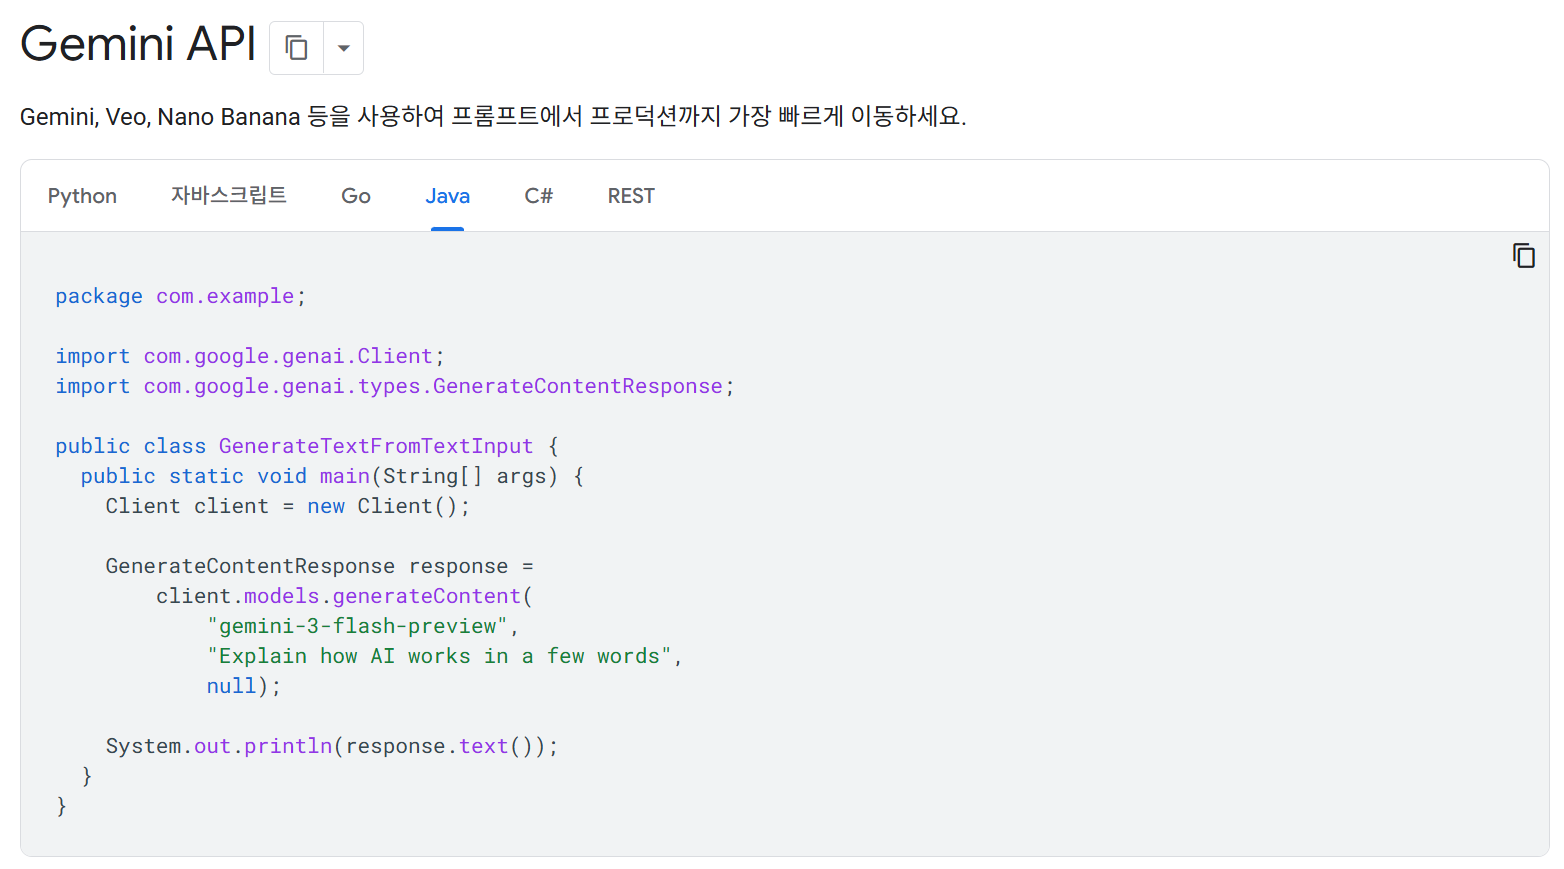Click the Korean description sentence under the title

493,116
